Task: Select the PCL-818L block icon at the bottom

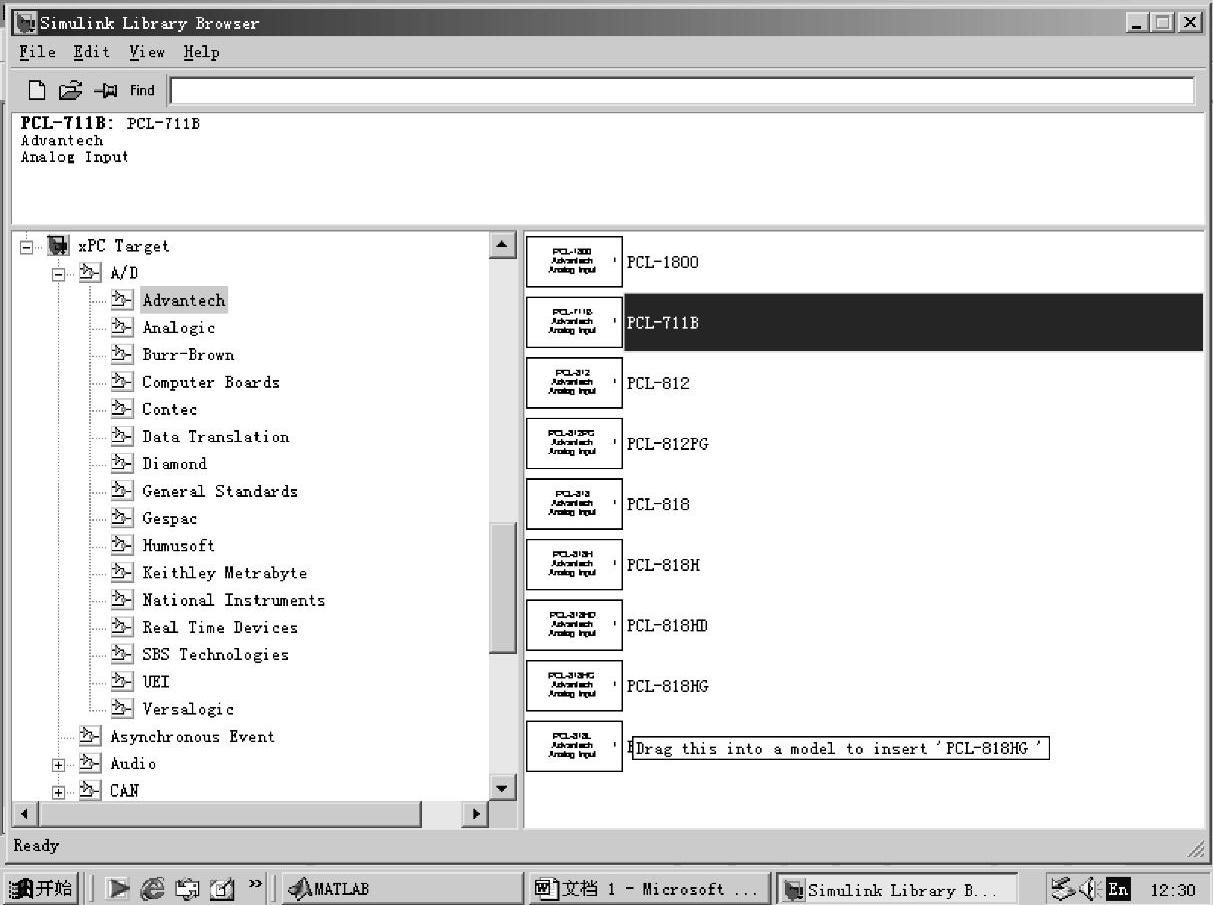Action: point(574,746)
